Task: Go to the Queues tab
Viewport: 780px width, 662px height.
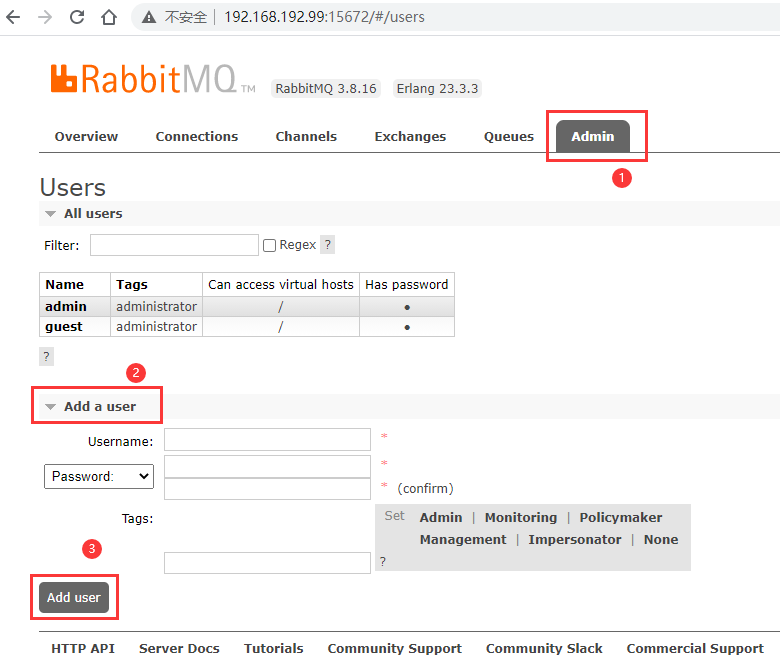Action: click(509, 137)
